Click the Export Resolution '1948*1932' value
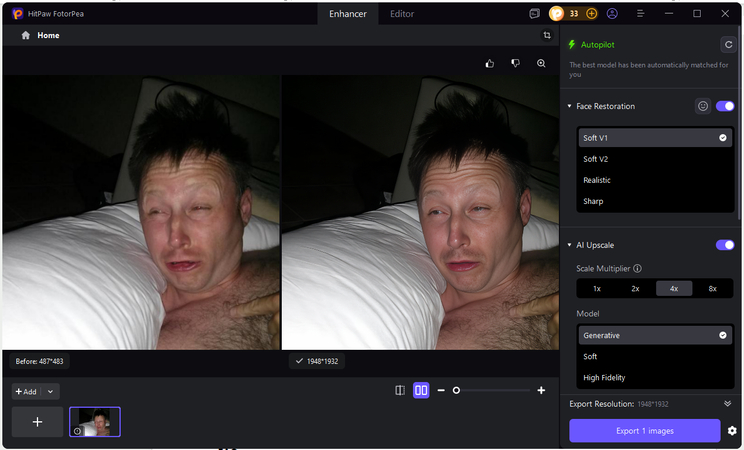744x450 pixels. (x=652, y=404)
